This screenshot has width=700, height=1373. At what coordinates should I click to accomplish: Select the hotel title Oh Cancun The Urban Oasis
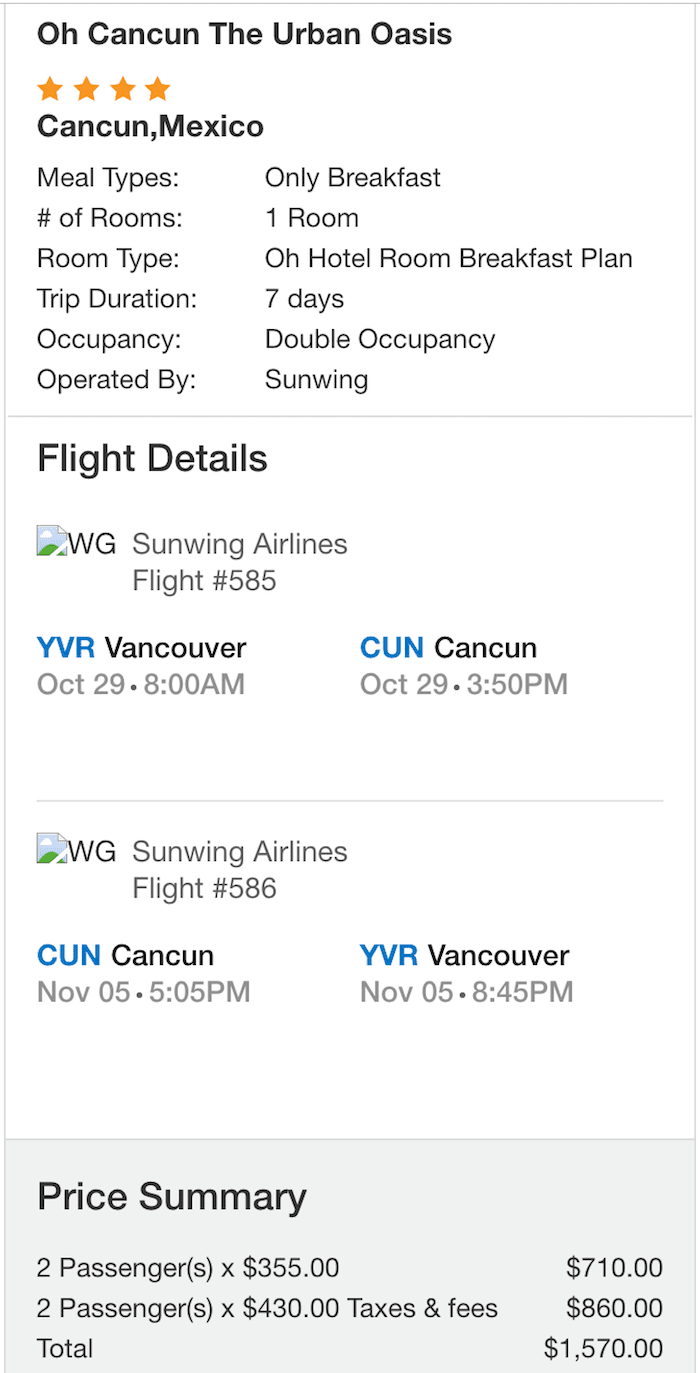tap(244, 34)
